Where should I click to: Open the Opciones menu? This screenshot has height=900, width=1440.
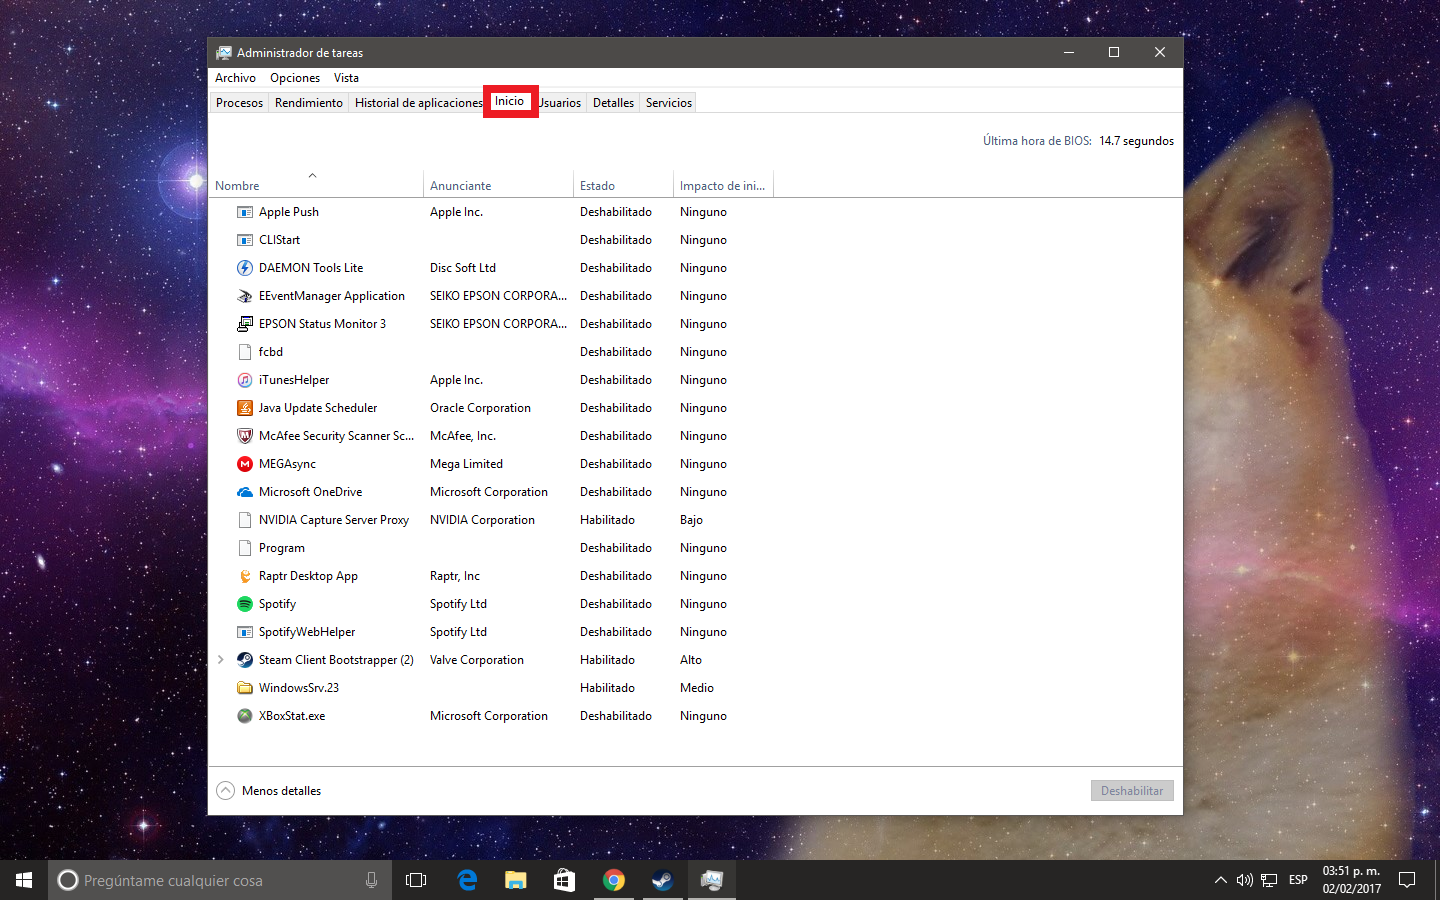click(x=295, y=78)
